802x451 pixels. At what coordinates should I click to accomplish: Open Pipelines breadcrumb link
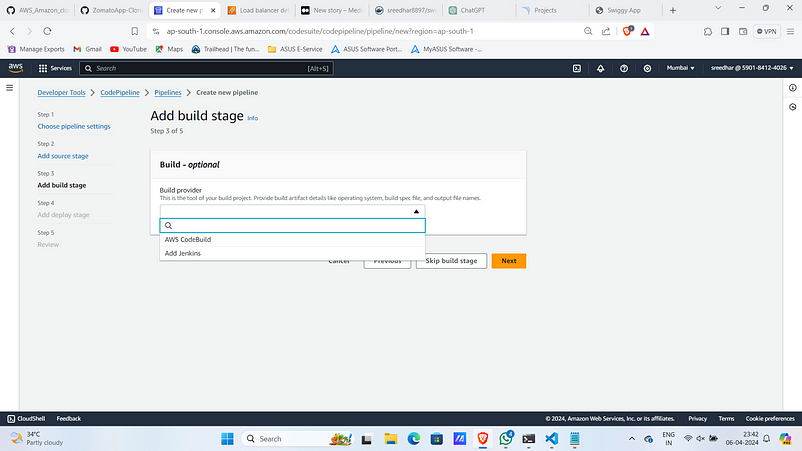point(168,93)
